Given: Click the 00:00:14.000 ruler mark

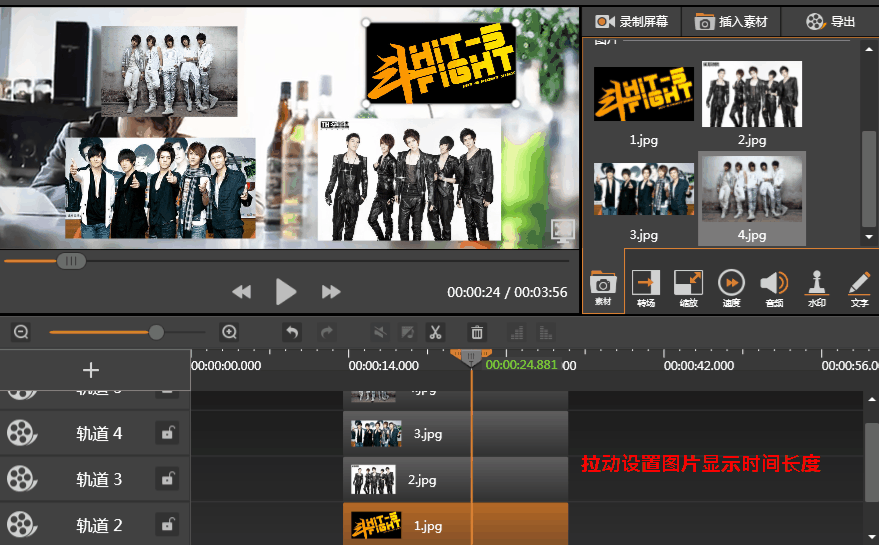Looking at the screenshot, I should pyautogui.click(x=383, y=366).
